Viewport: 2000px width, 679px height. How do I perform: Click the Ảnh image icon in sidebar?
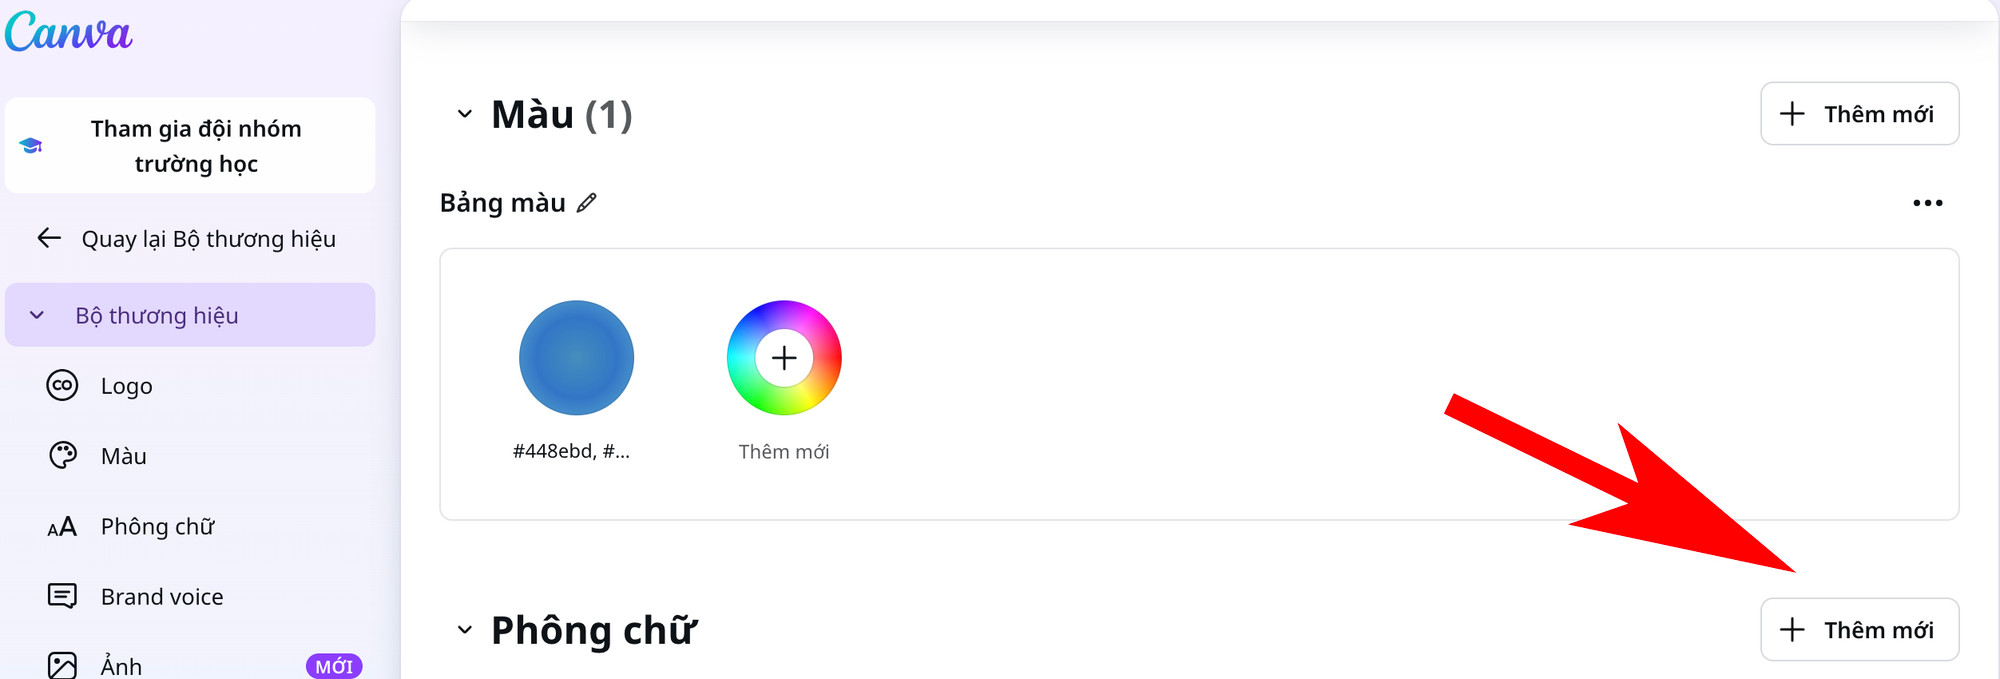point(62,665)
